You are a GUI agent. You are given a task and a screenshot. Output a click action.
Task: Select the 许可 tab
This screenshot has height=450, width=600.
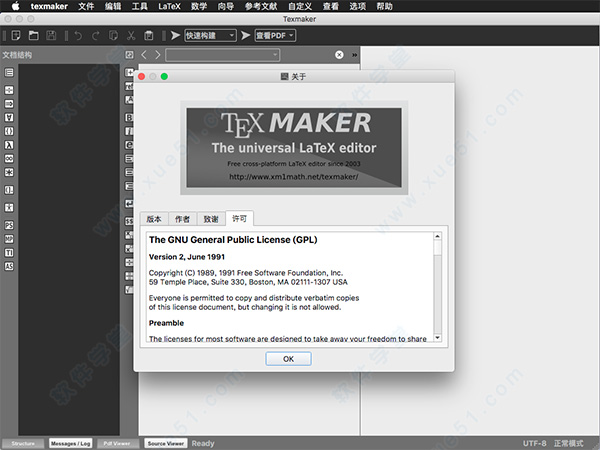[240, 218]
